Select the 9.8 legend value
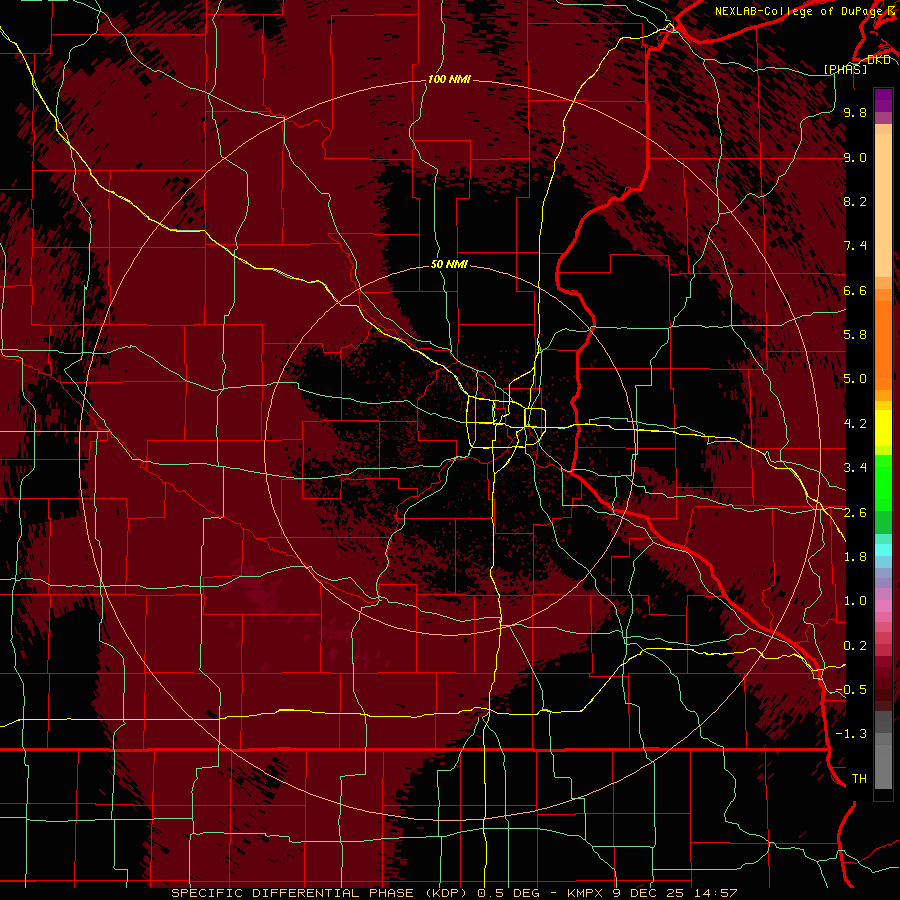 click(x=855, y=112)
